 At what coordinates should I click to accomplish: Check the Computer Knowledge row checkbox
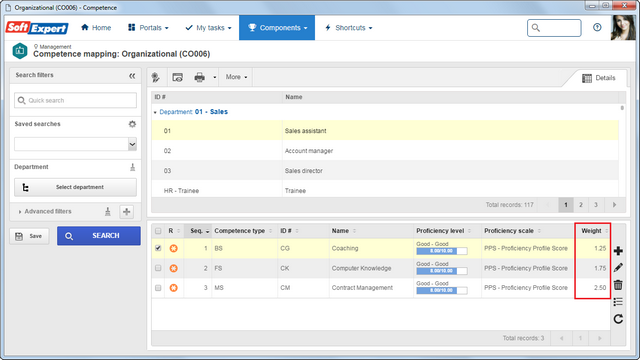158,268
